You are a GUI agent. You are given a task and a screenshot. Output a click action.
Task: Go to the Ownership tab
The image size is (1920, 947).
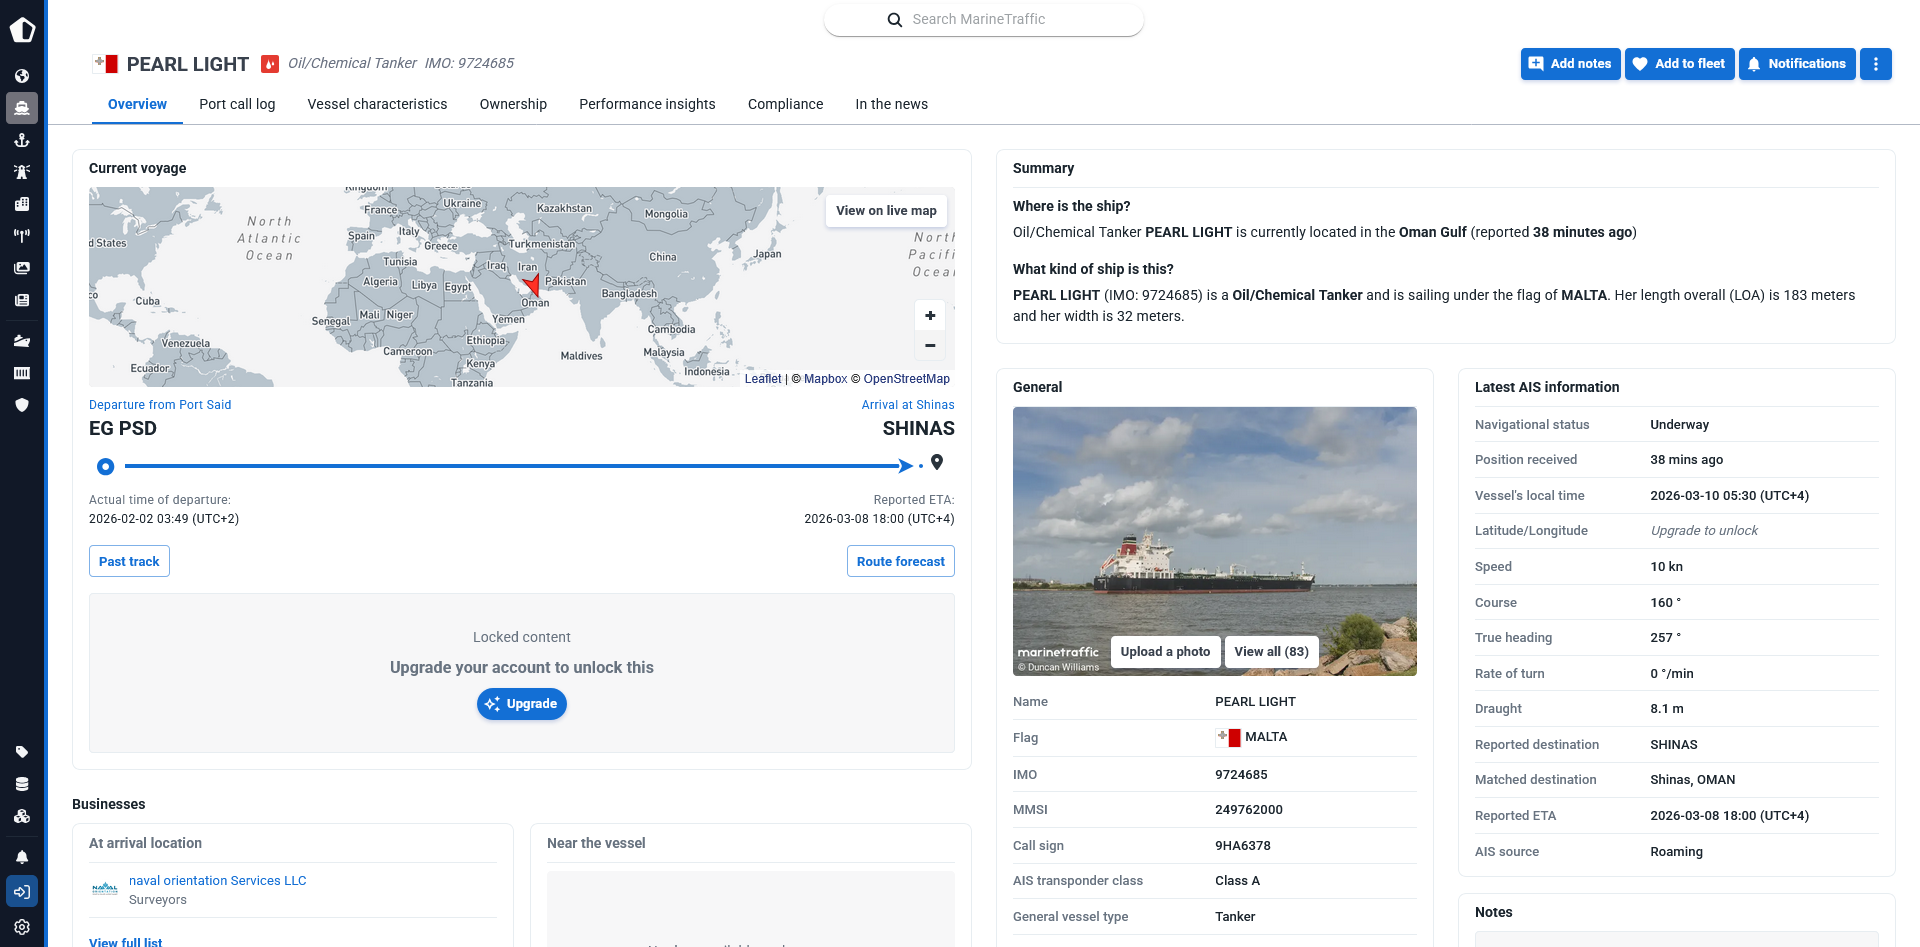click(x=513, y=104)
